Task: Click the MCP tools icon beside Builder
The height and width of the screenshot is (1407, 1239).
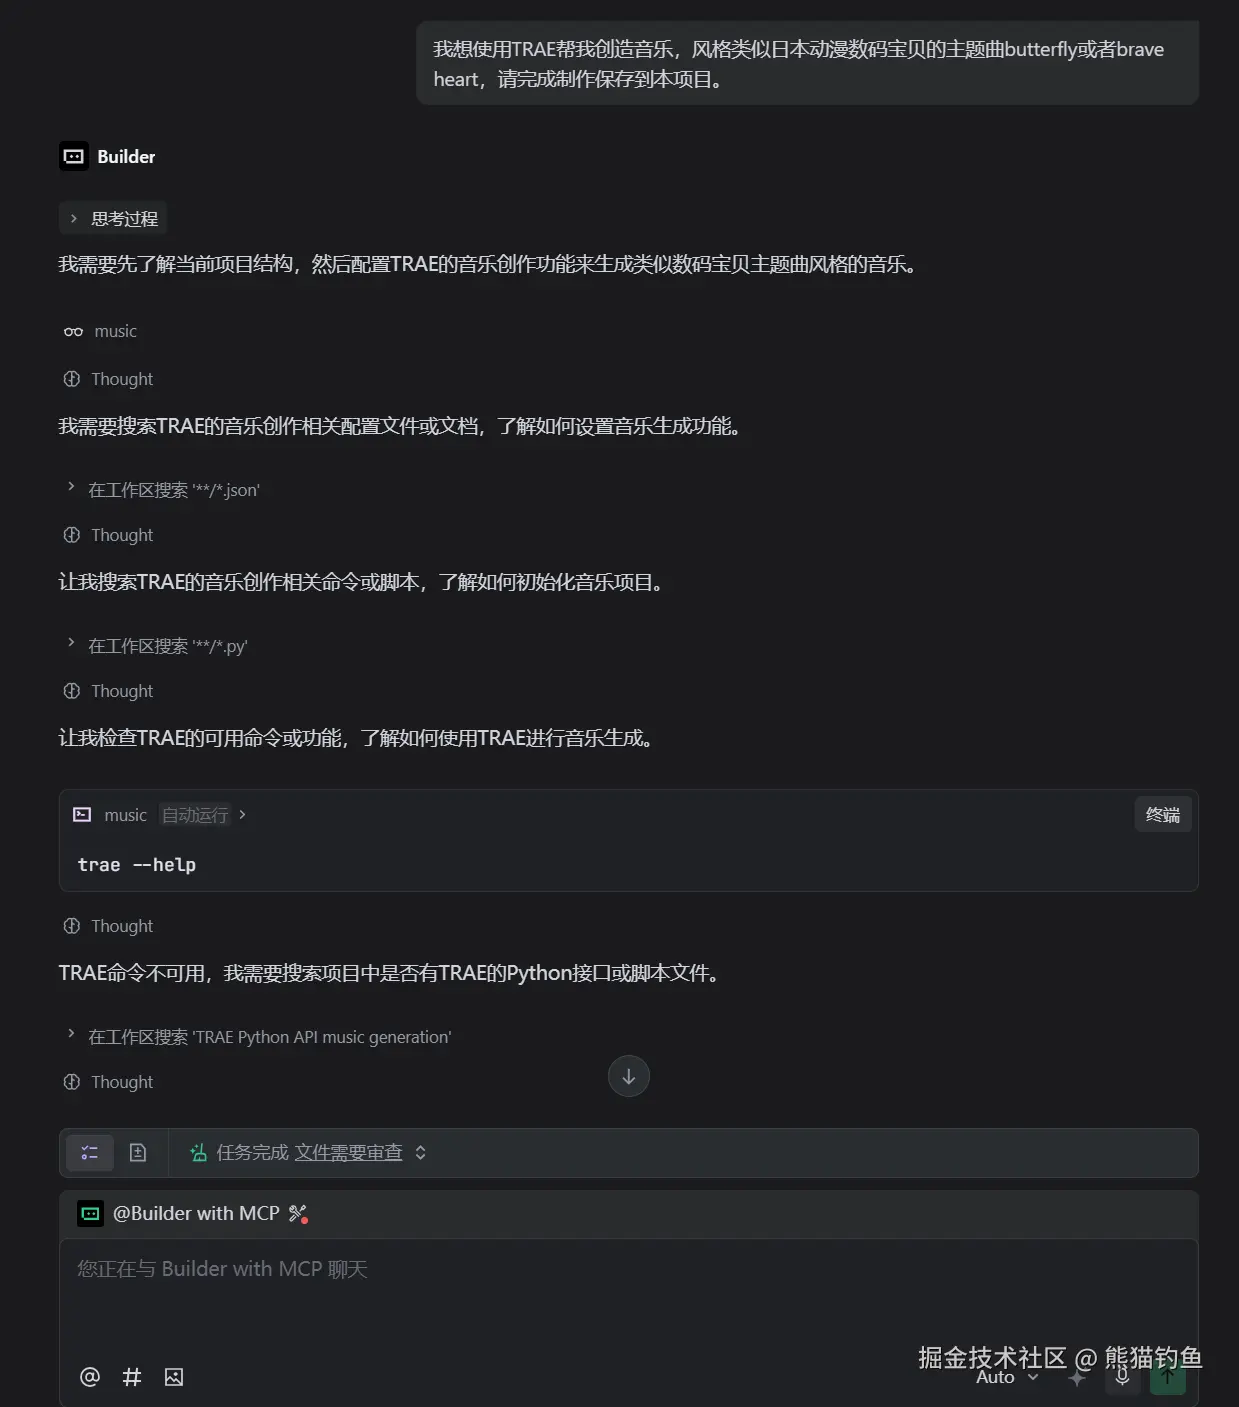Action: pyautogui.click(x=298, y=1214)
